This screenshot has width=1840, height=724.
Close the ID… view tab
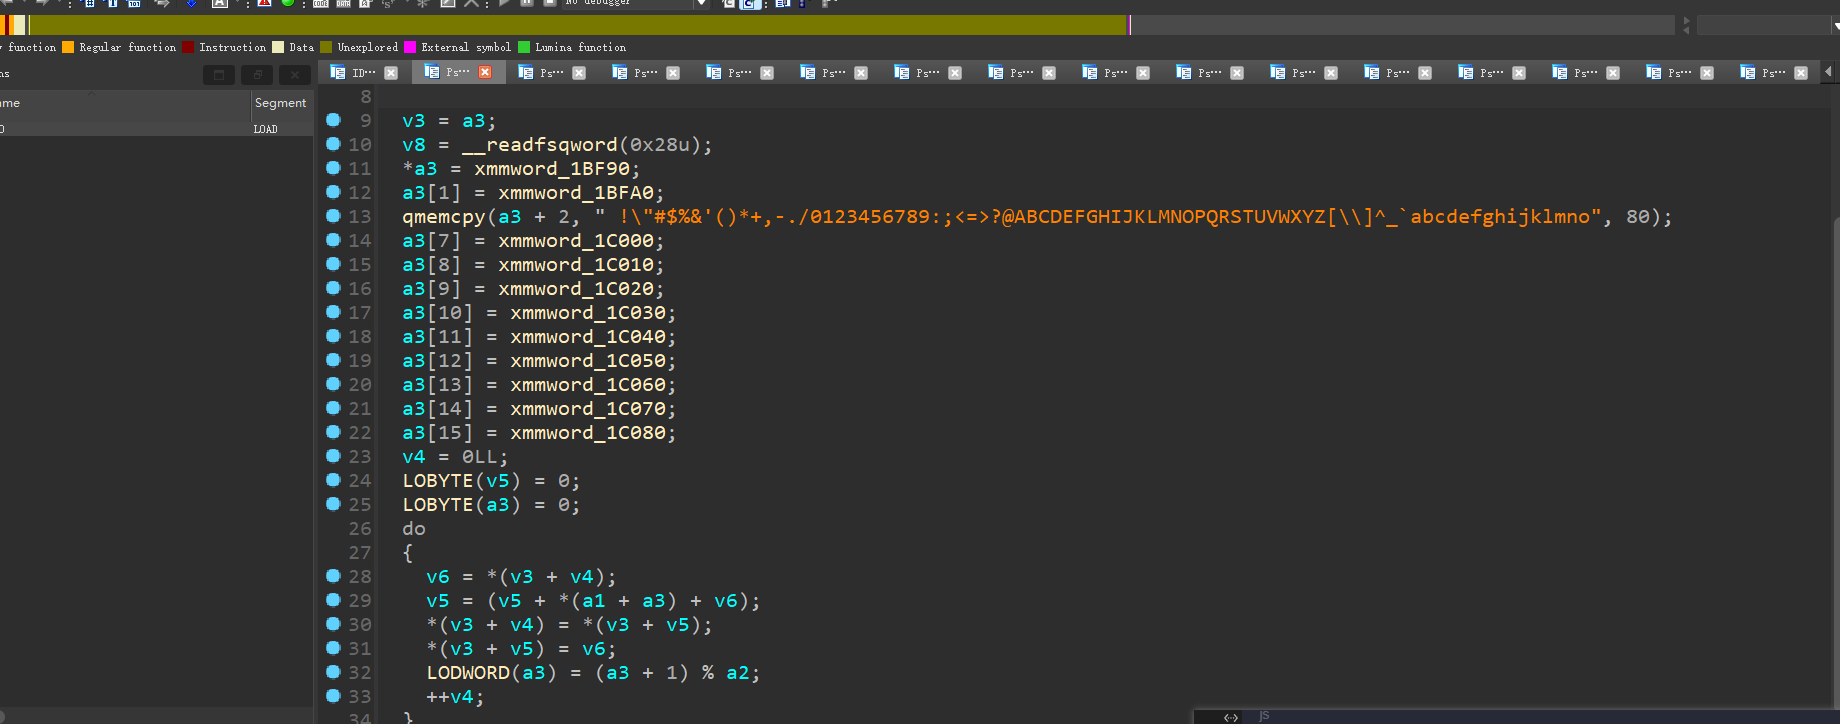pos(391,73)
